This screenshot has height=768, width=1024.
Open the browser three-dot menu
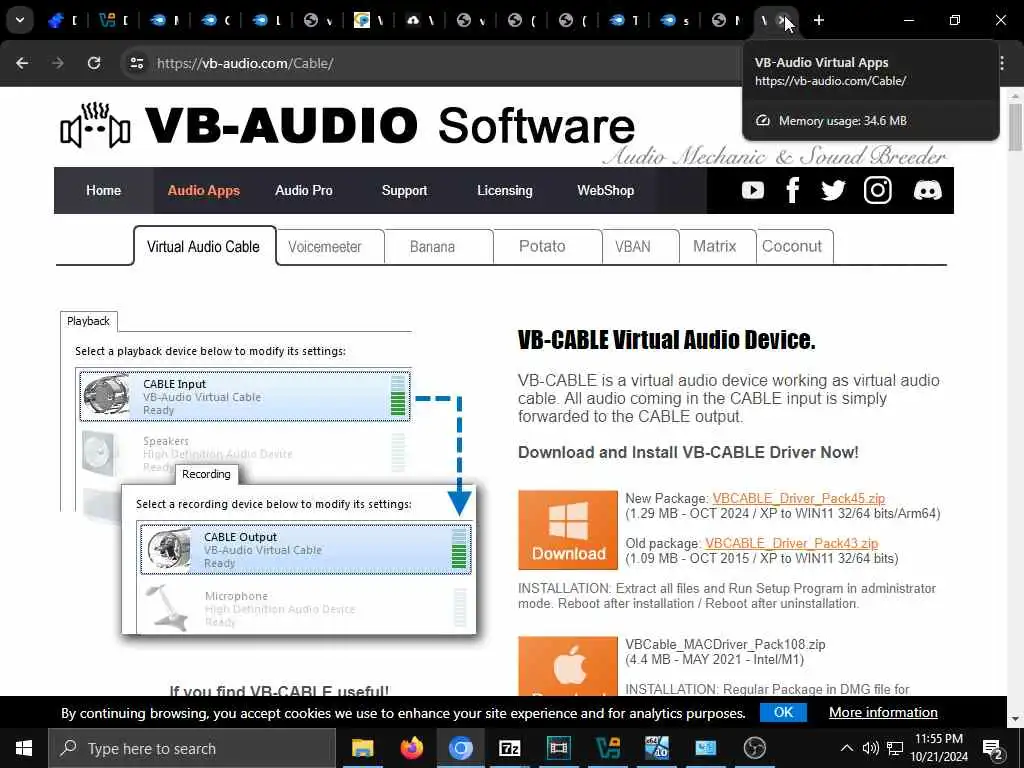1002,63
